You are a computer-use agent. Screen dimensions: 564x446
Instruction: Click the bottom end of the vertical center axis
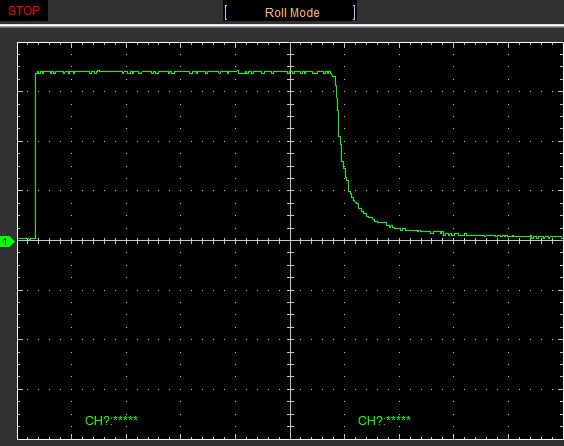291,437
